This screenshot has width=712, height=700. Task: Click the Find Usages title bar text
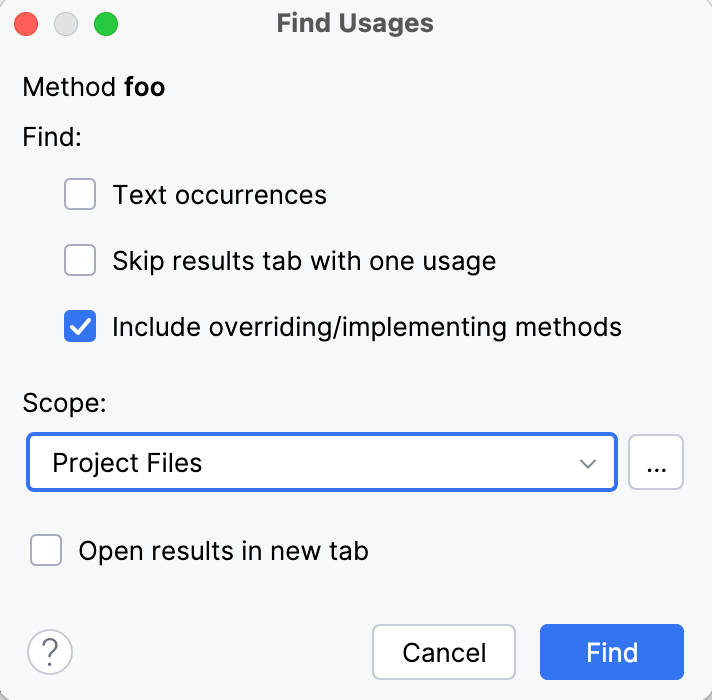[355, 23]
